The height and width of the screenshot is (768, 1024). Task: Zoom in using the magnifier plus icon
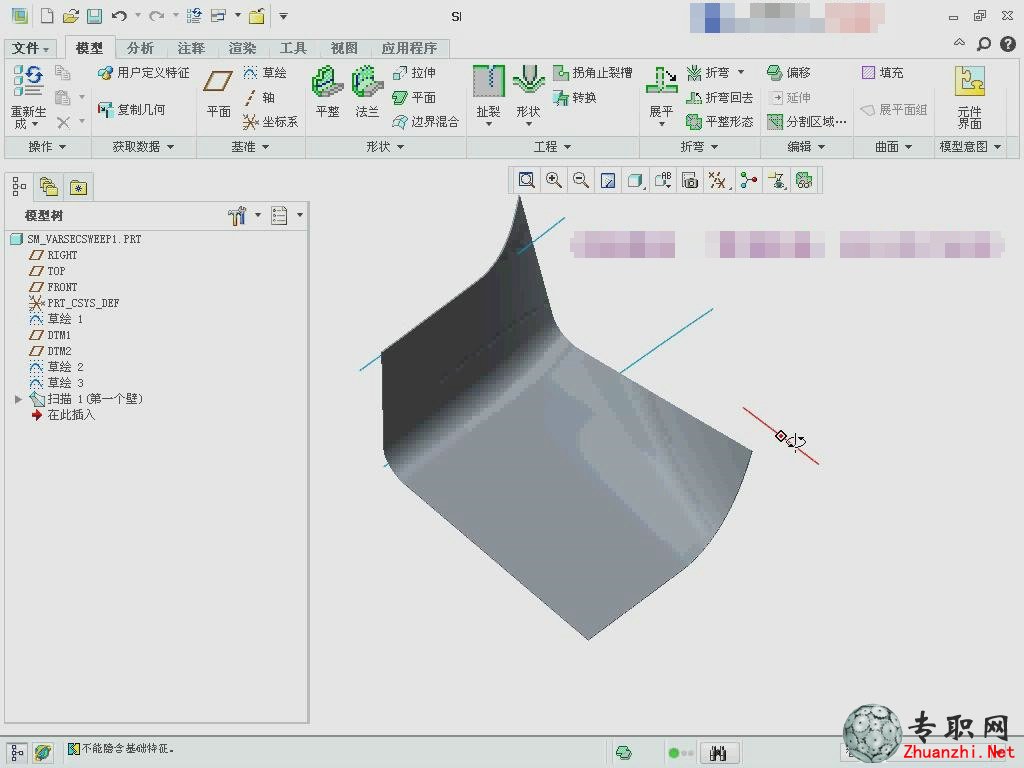pos(554,180)
